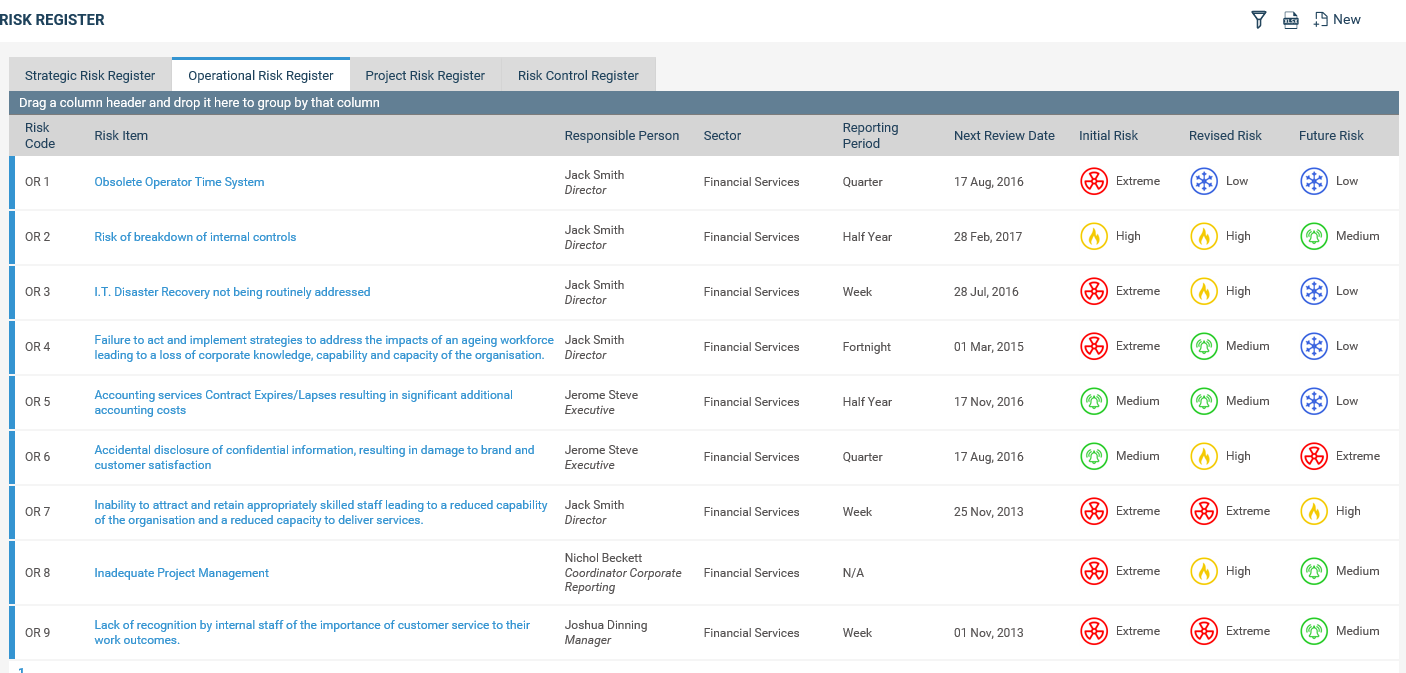This screenshot has height=673, width=1406.
Task: Select the green Medium initial risk icon for OR 5
Action: (x=1094, y=401)
